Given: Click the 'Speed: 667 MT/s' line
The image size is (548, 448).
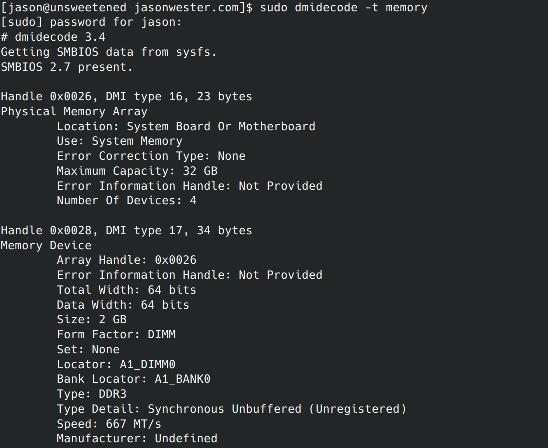Looking at the screenshot, I should 109,424.
